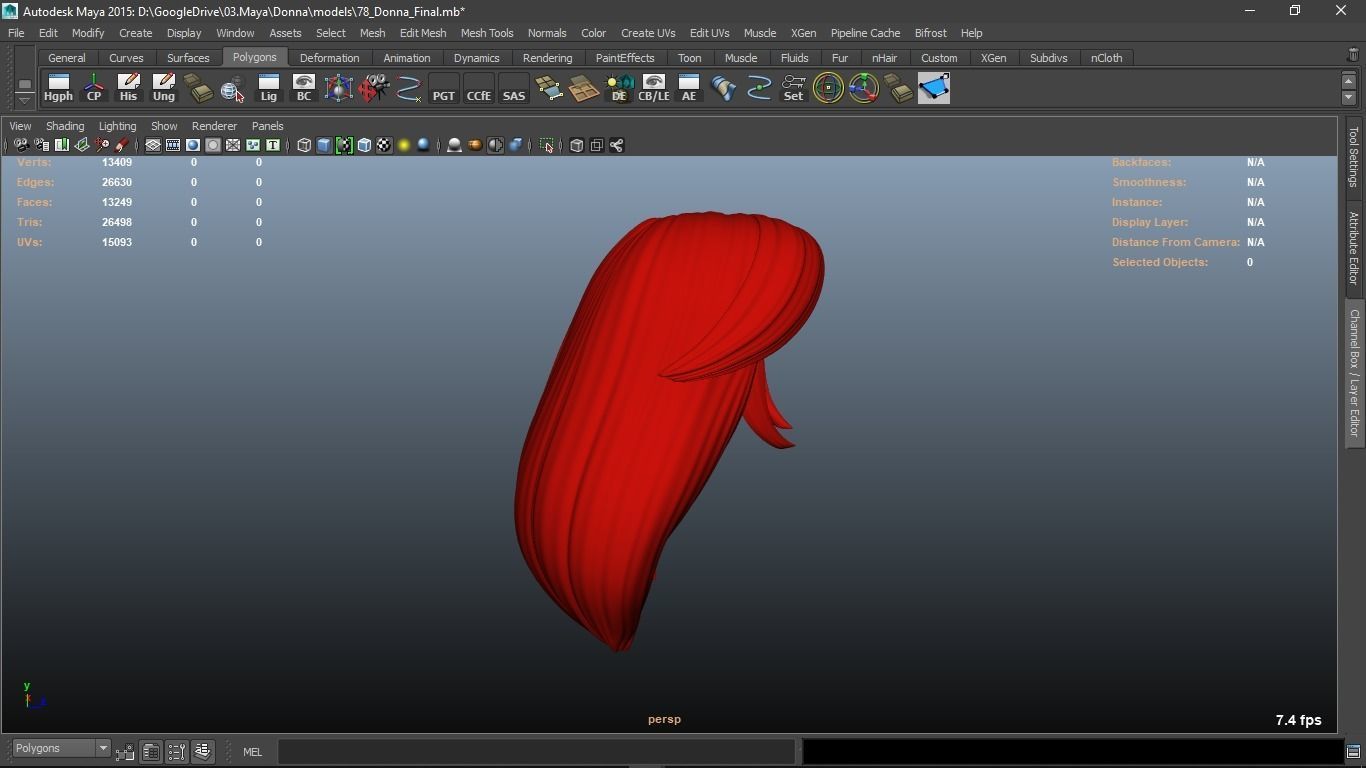The height and width of the screenshot is (768, 1366).
Task: Open the Create UVs menu
Action: pos(648,33)
